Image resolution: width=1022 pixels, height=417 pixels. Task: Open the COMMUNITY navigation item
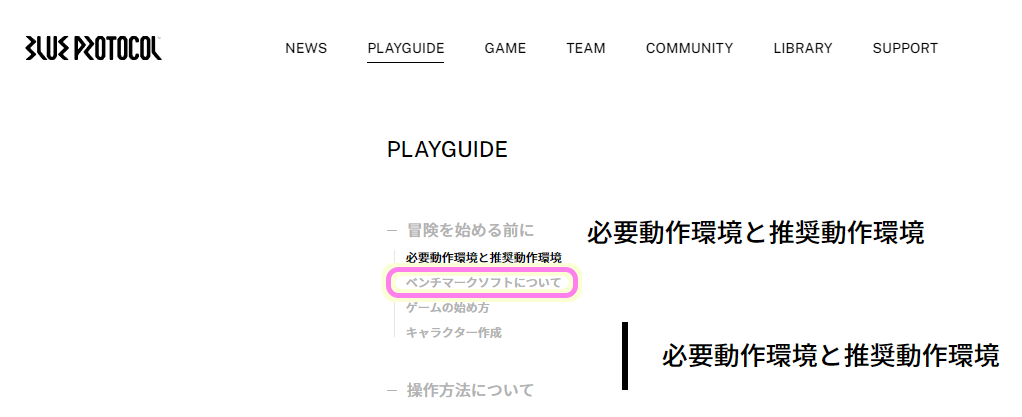690,48
